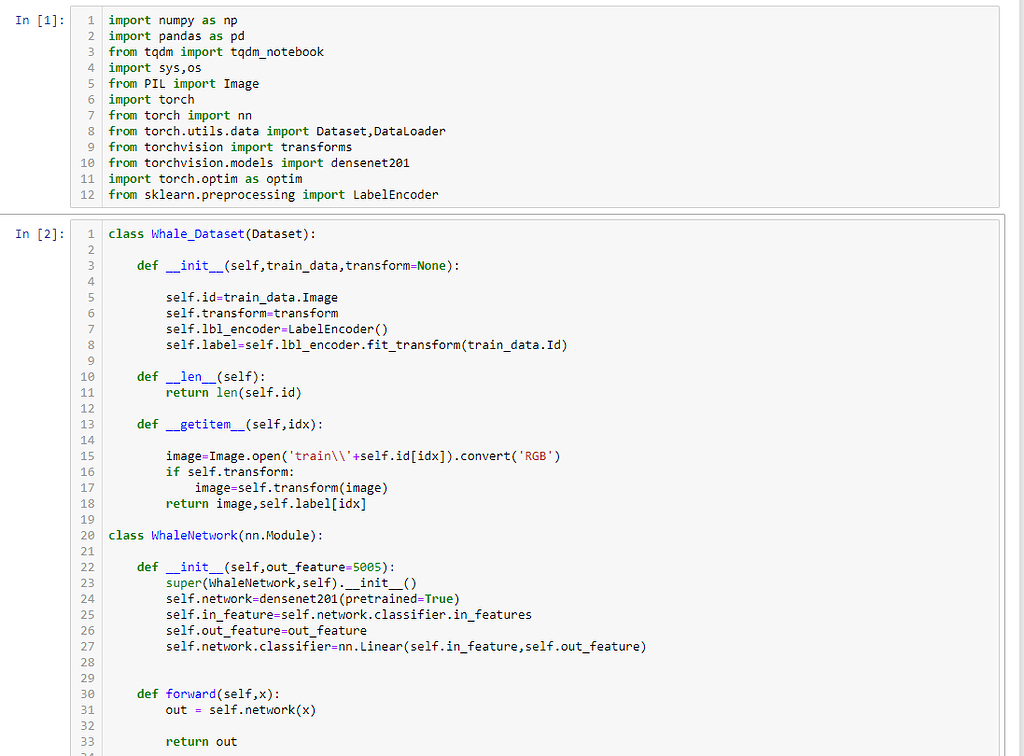Screen dimensions: 1024x756
Task: Click the "import Dataset,DataLoader" line
Action: pos(277,131)
